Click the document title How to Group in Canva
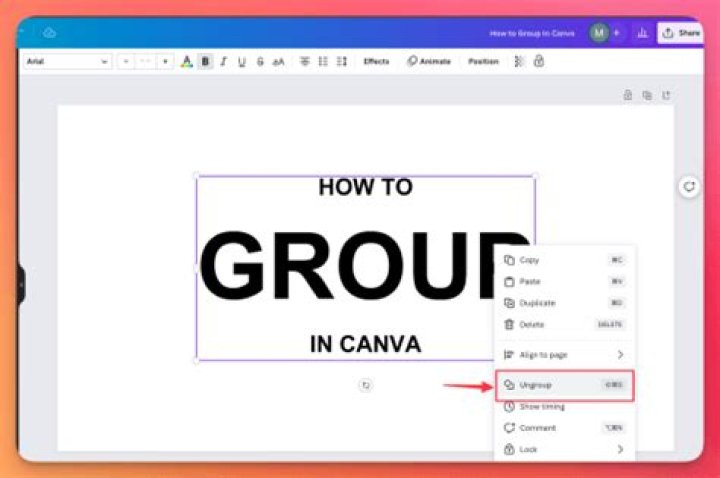 (532, 34)
